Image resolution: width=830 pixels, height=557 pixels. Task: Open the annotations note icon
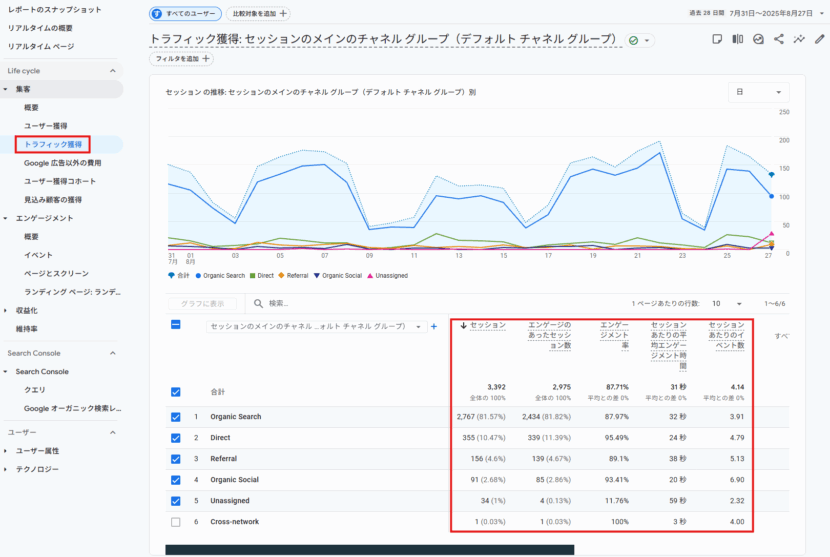[x=717, y=39]
